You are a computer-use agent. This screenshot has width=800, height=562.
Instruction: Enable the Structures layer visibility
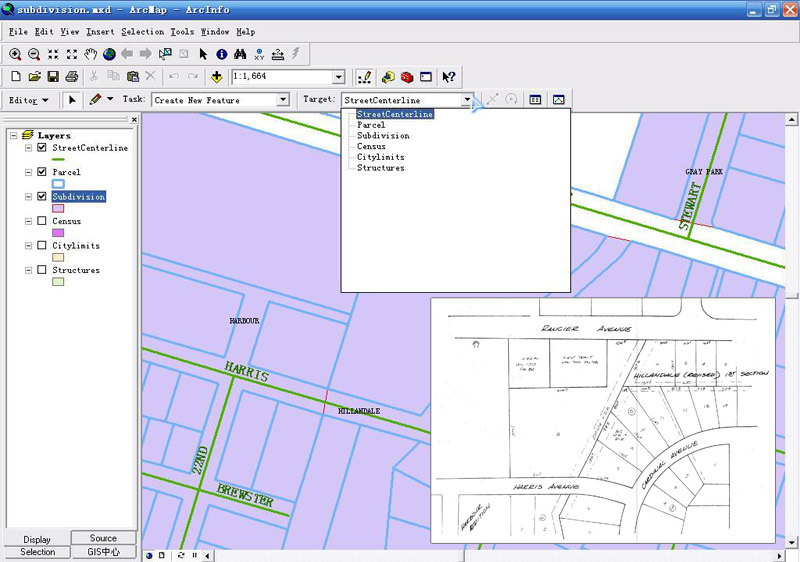42,270
